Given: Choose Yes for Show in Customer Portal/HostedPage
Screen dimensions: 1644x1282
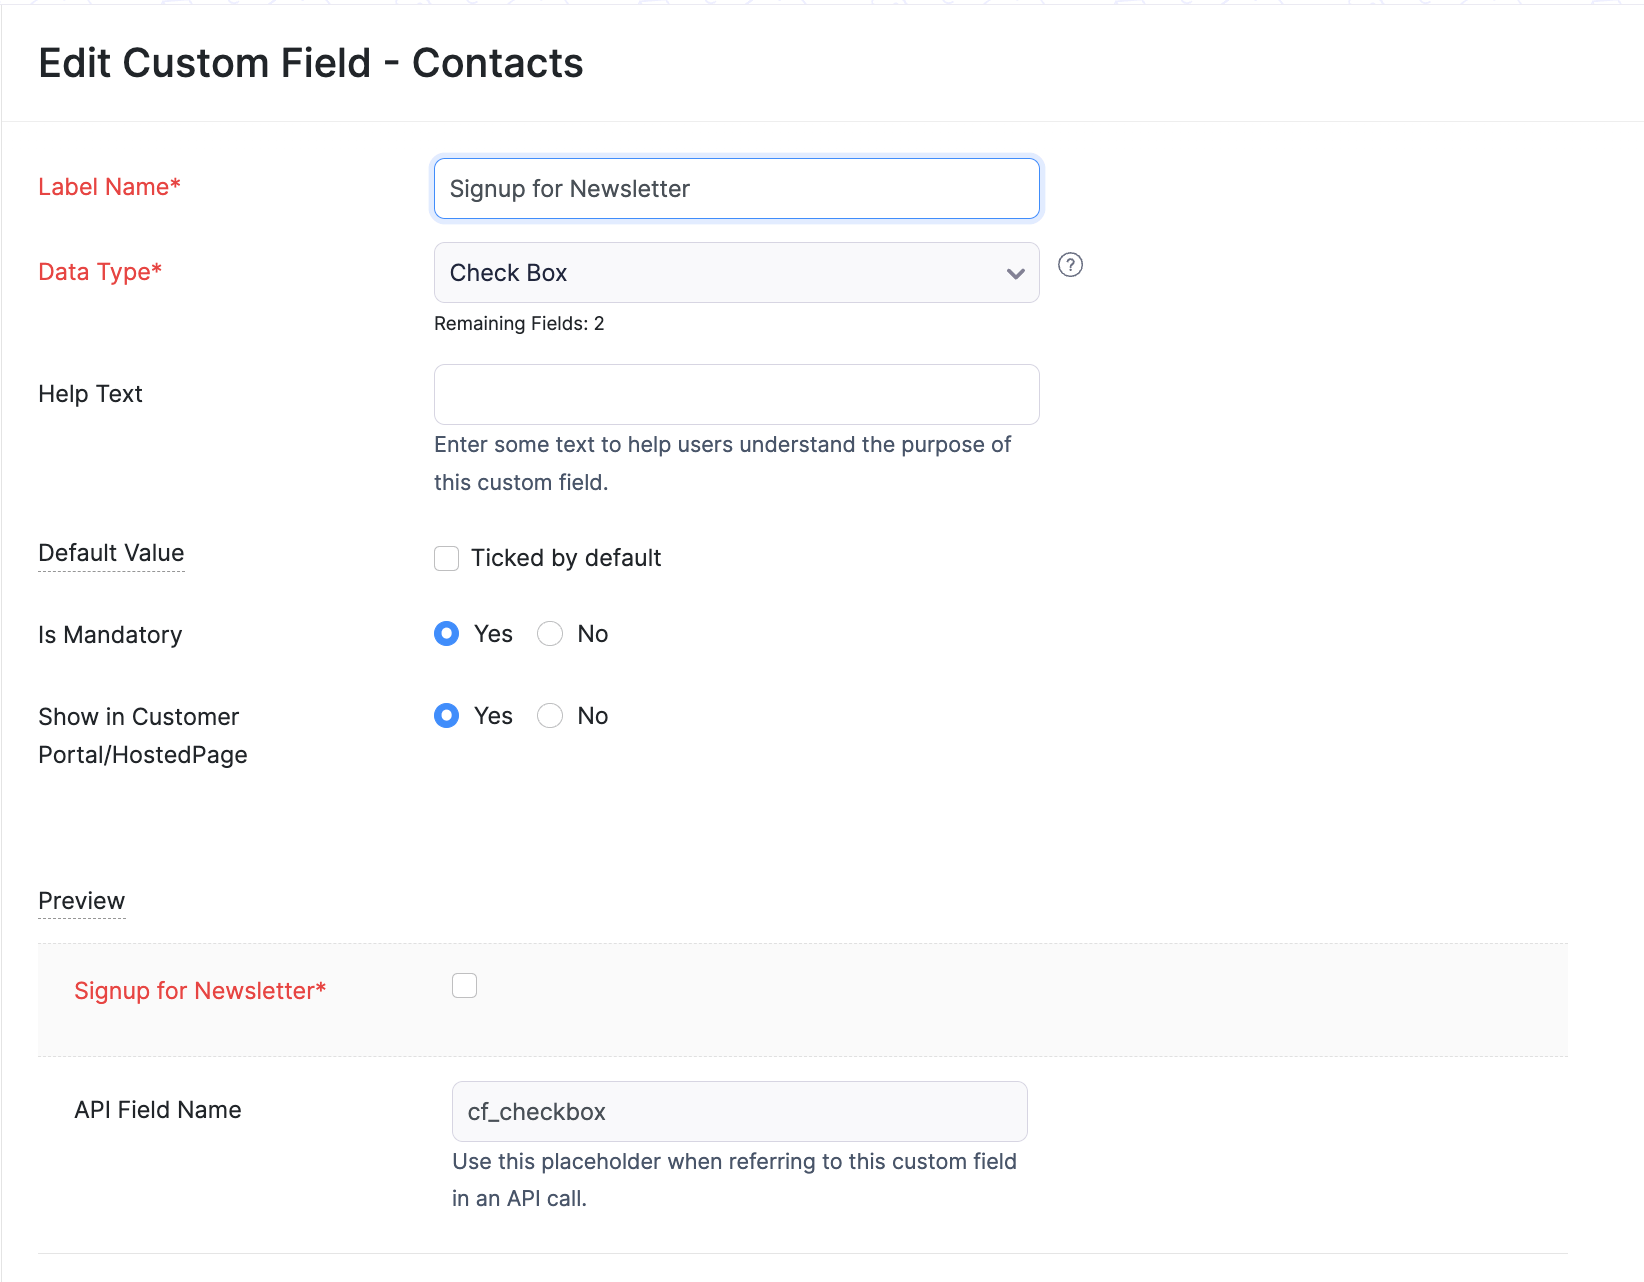Looking at the screenshot, I should click(446, 715).
